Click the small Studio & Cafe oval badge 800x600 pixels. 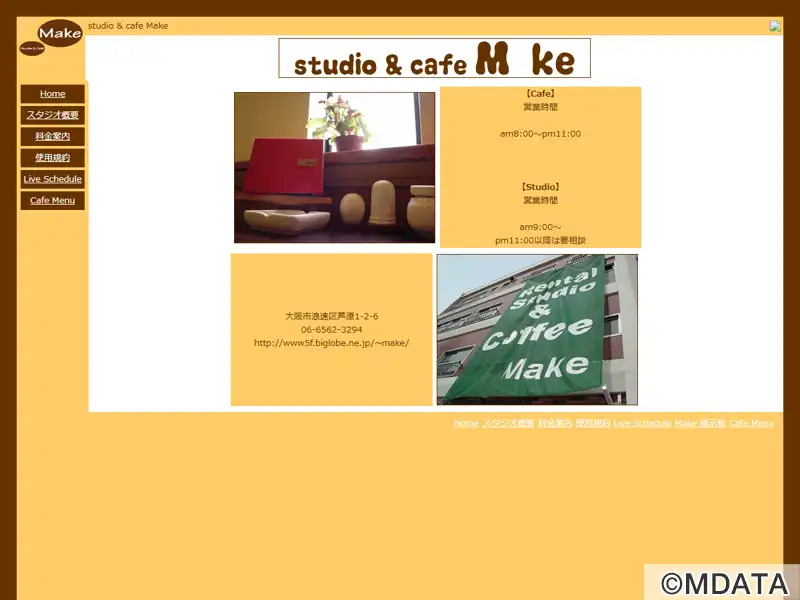(32, 48)
